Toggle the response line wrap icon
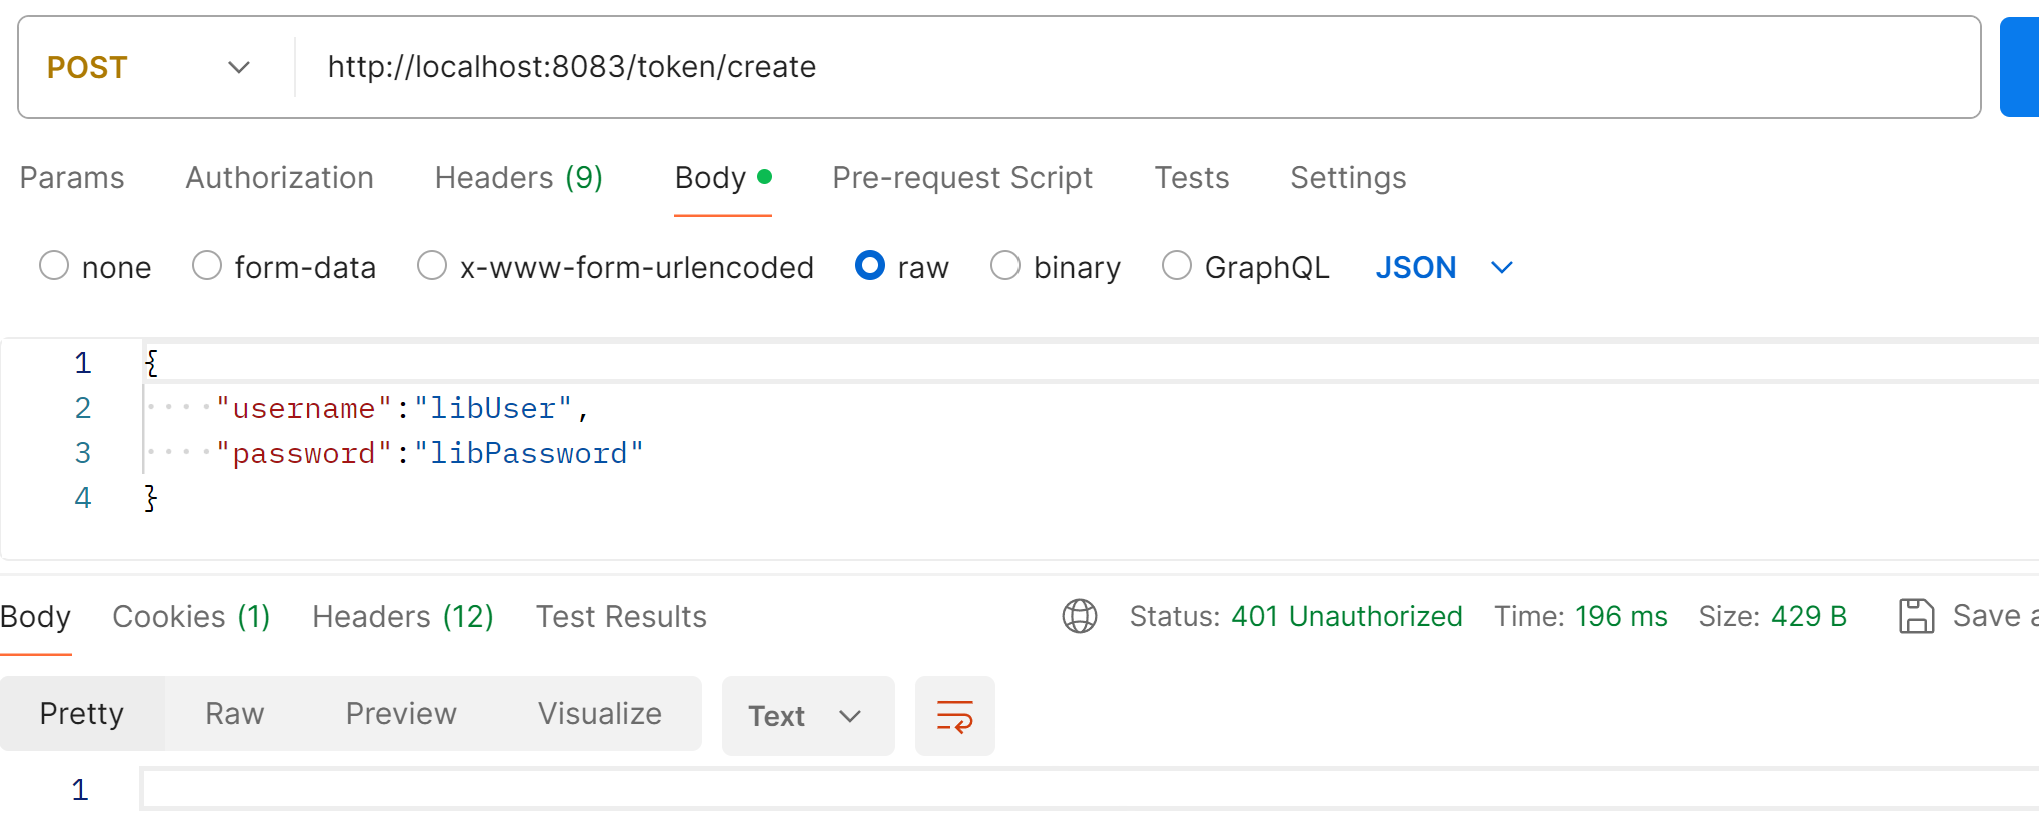This screenshot has height=819, width=2040. tap(955, 716)
